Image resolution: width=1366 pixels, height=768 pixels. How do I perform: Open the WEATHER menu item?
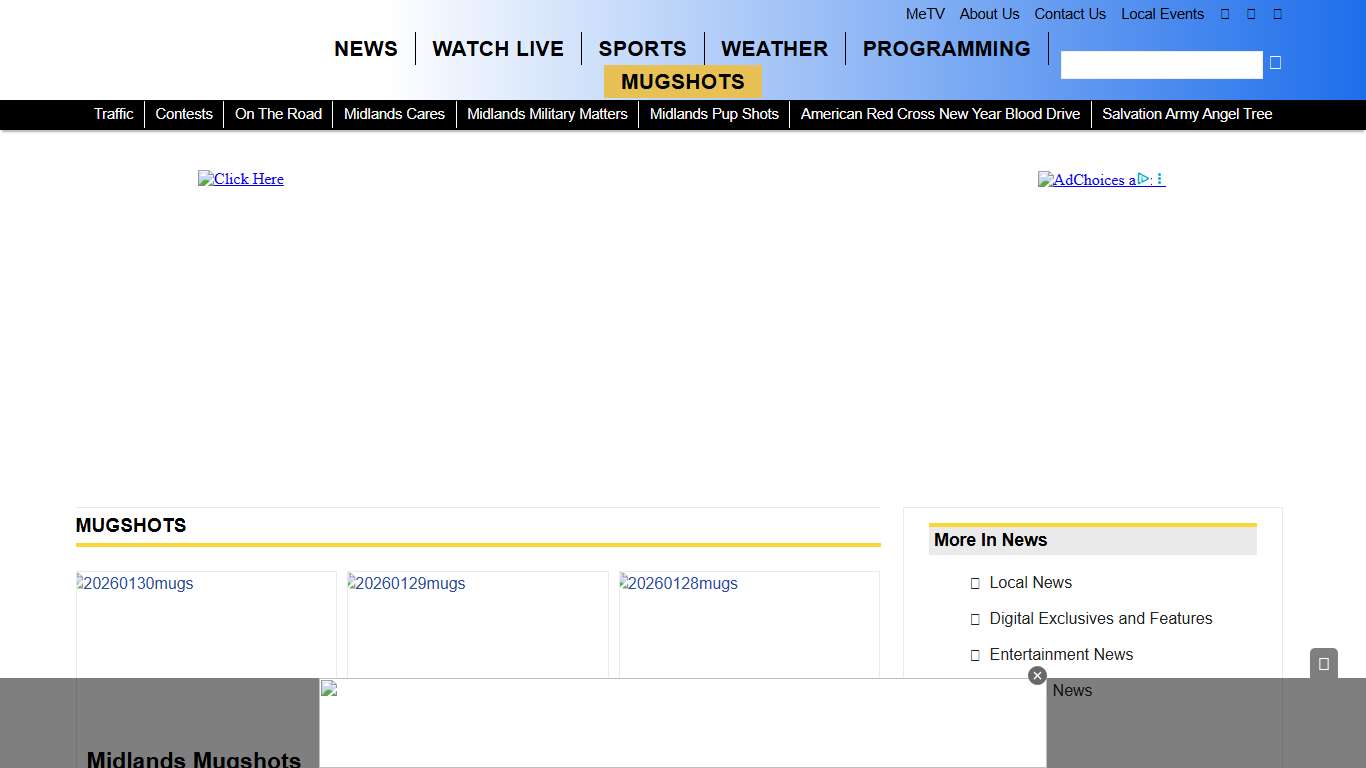(774, 49)
